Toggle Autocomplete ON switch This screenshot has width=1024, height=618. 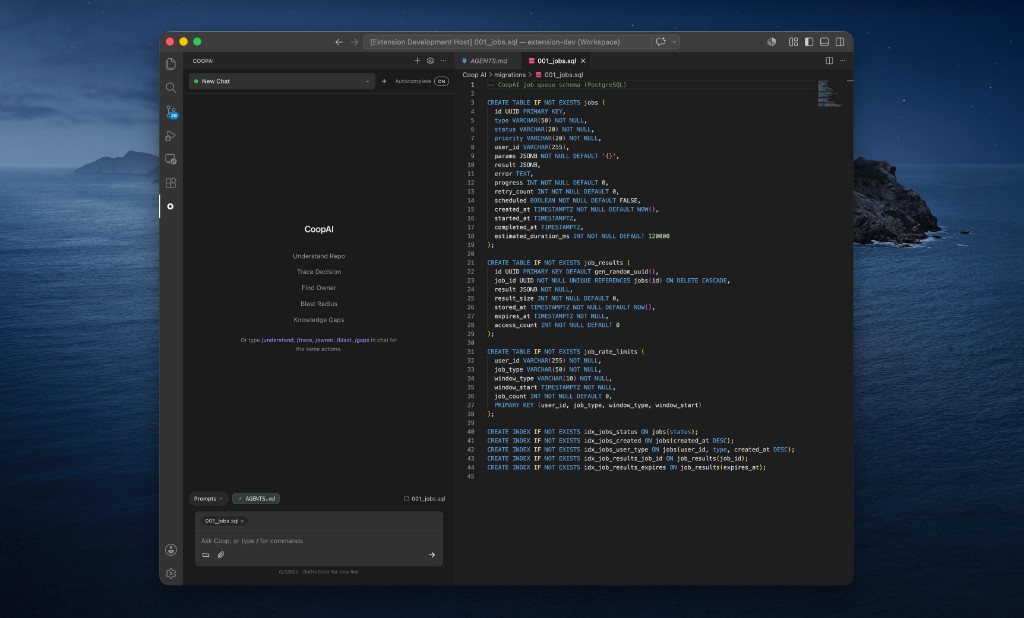441,82
